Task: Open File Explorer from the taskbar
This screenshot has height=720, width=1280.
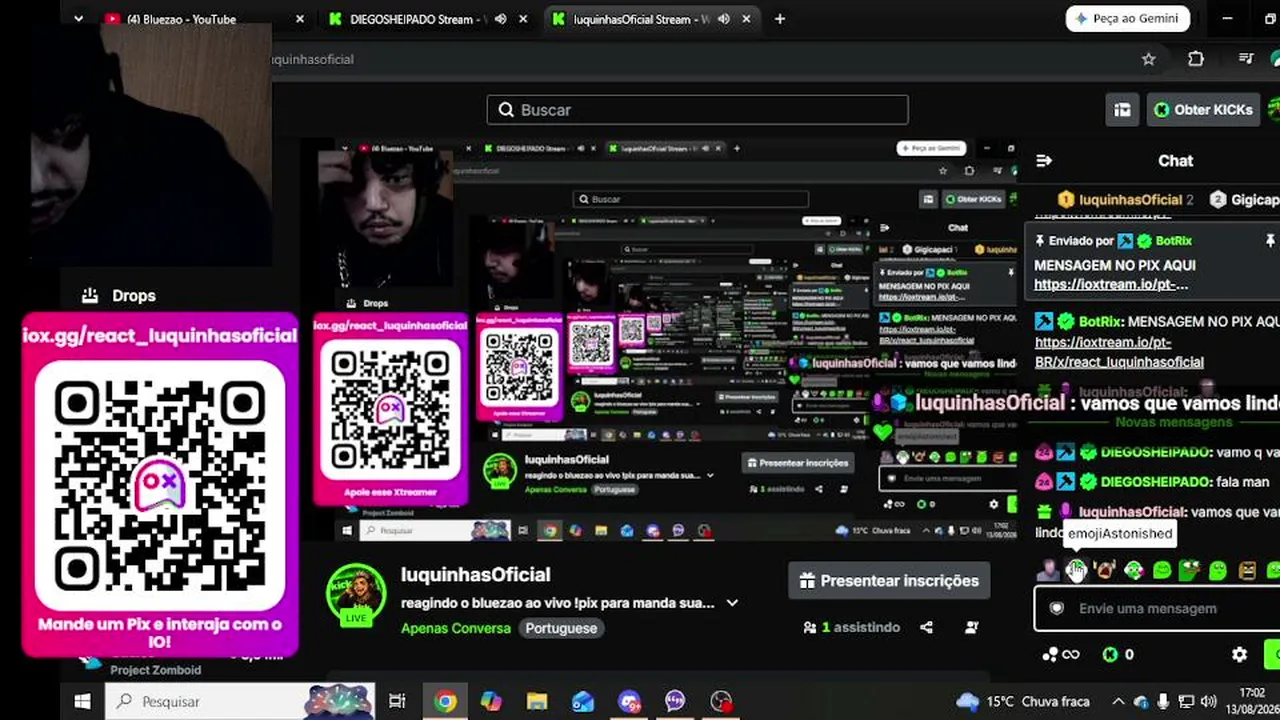Action: (537, 702)
